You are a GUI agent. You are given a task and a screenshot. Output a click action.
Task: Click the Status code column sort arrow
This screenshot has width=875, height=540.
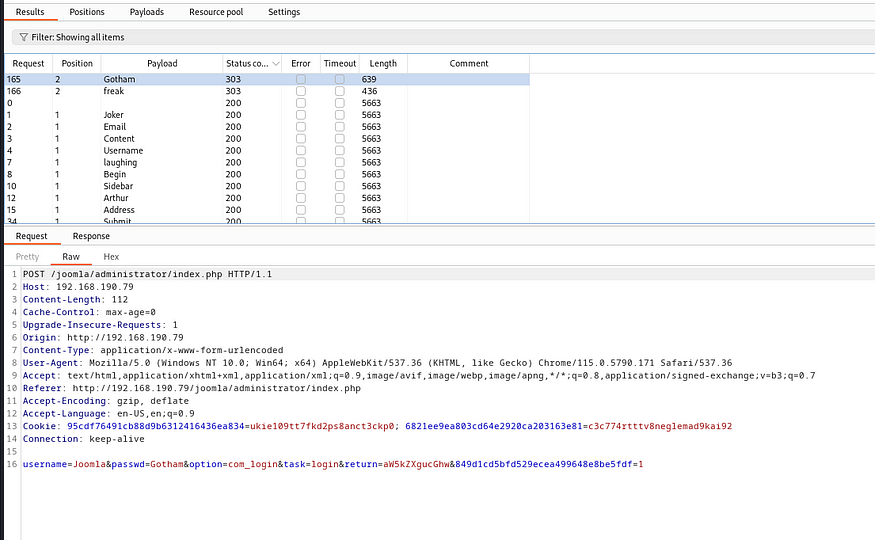276,64
